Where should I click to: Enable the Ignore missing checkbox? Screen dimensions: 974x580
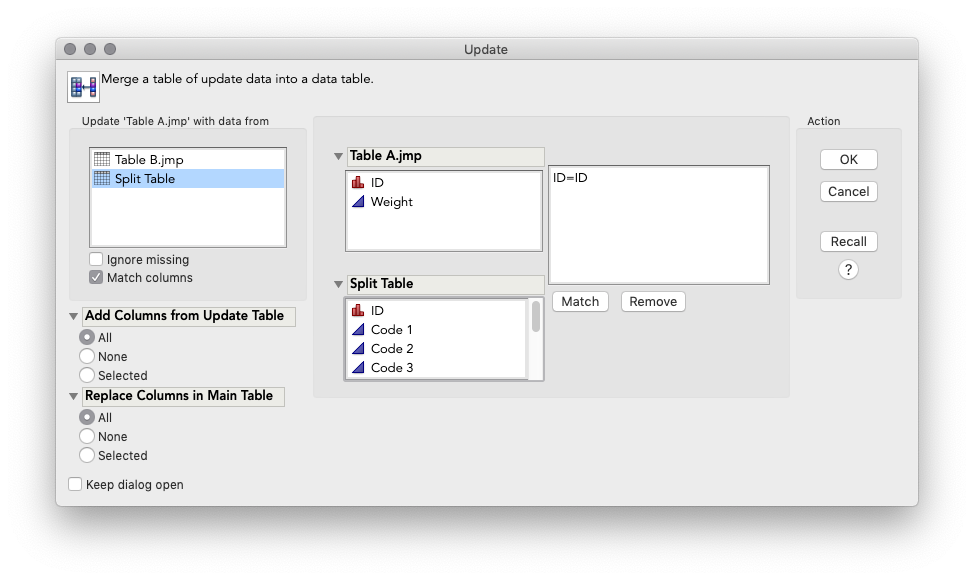coord(96,259)
